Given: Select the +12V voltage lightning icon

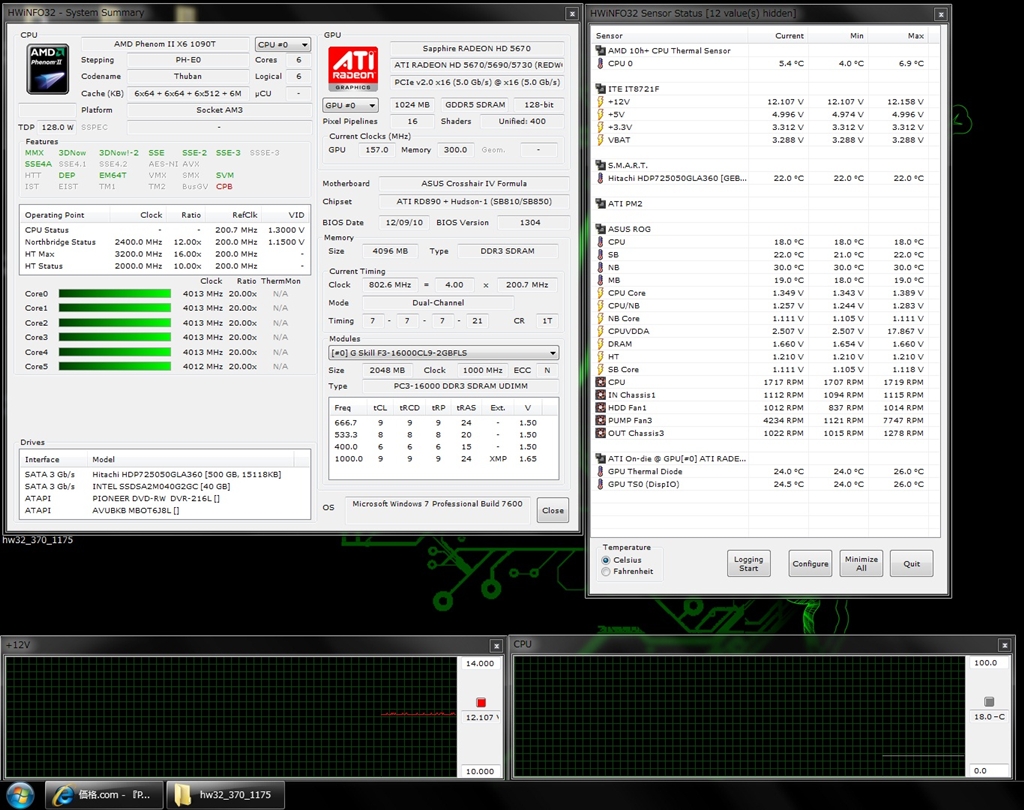Looking at the screenshot, I should (600, 102).
